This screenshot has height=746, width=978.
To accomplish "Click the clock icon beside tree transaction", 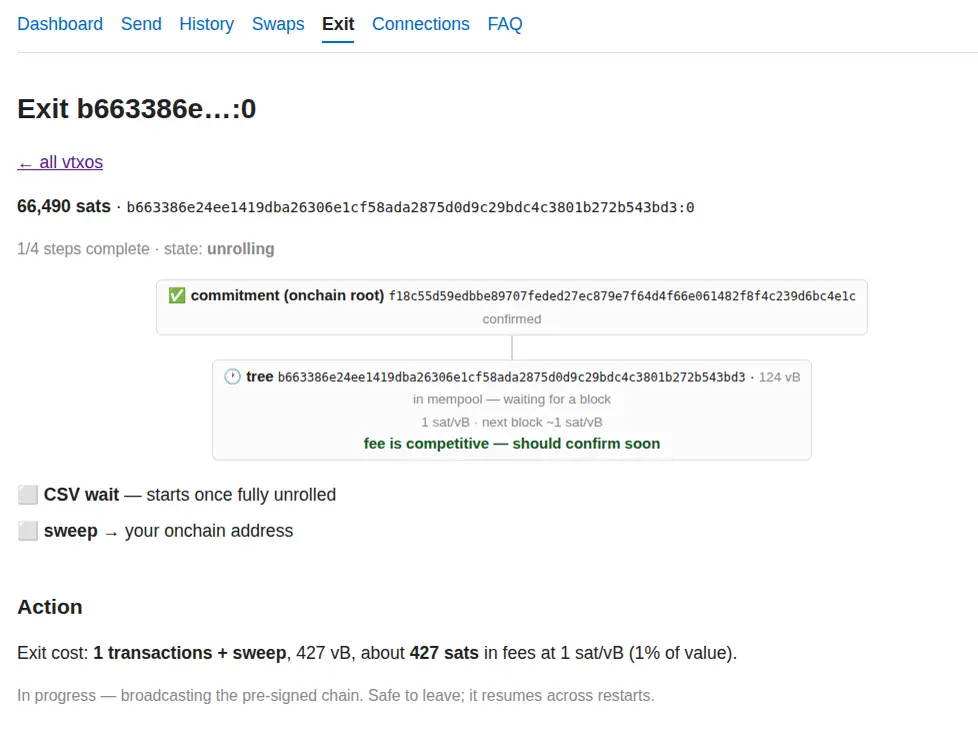I will (x=232, y=377).
